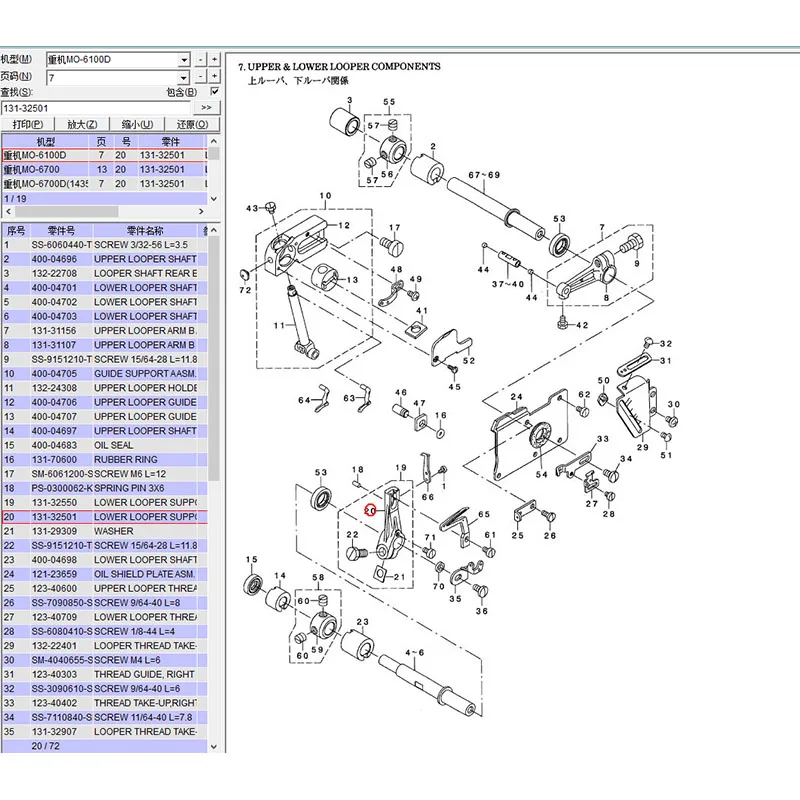Click part number 20 label in diagram
Viewport: 800px width, 800px height.
(370, 510)
